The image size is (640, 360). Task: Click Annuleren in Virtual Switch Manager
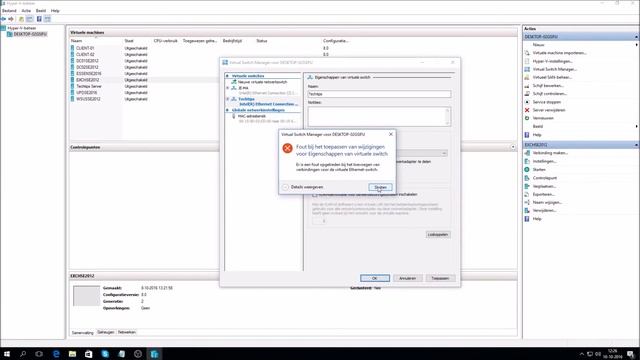pos(407,278)
